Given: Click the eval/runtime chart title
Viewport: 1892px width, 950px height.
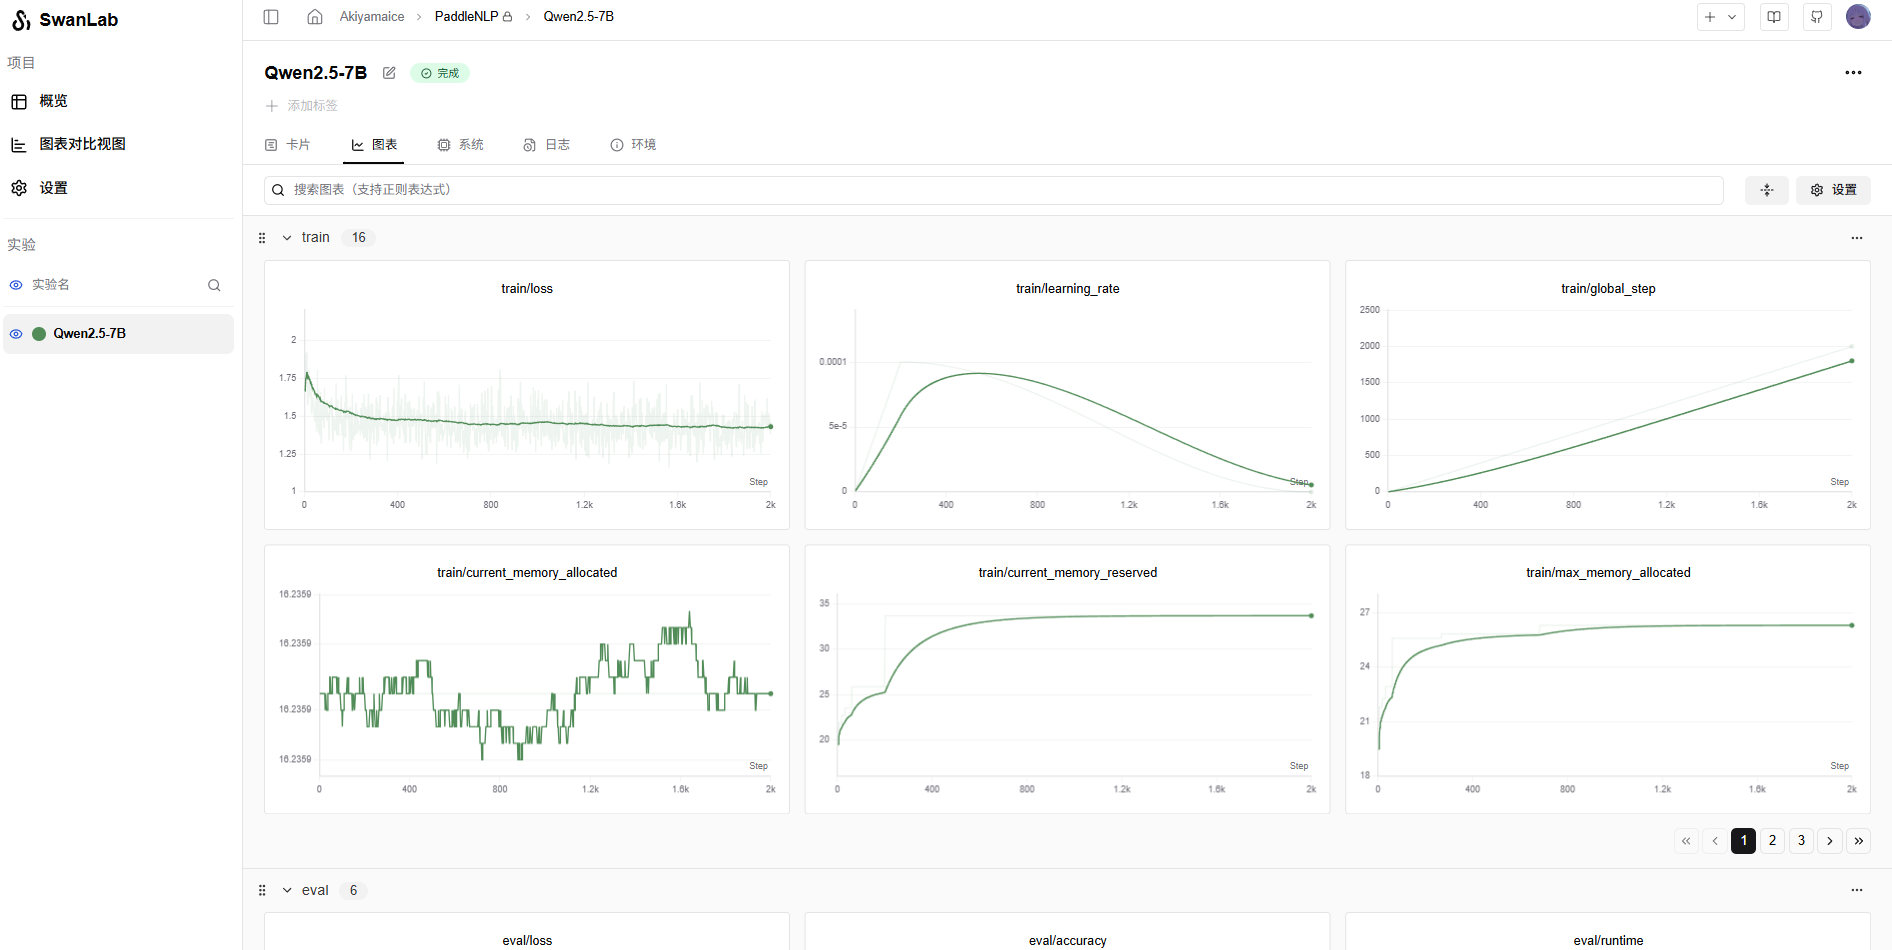Looking at the screenshot, I should point(1608,941).
